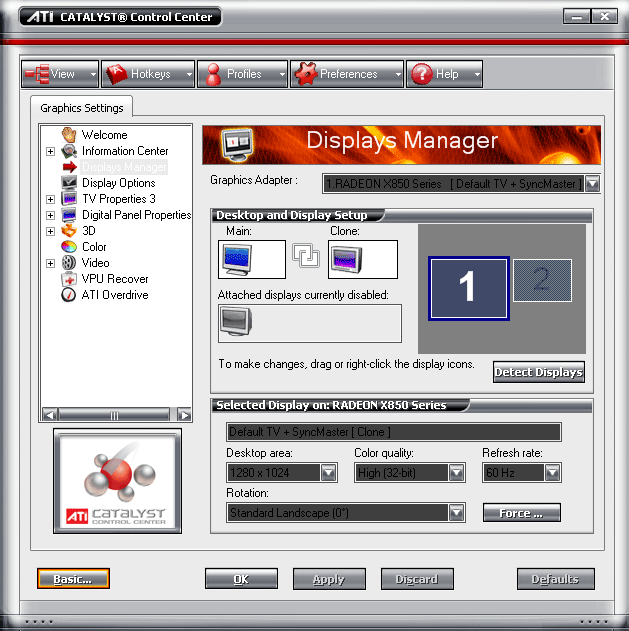
Task: Click the tree horizontal scrollbar thumb
Action: click(x=114, y=415)
